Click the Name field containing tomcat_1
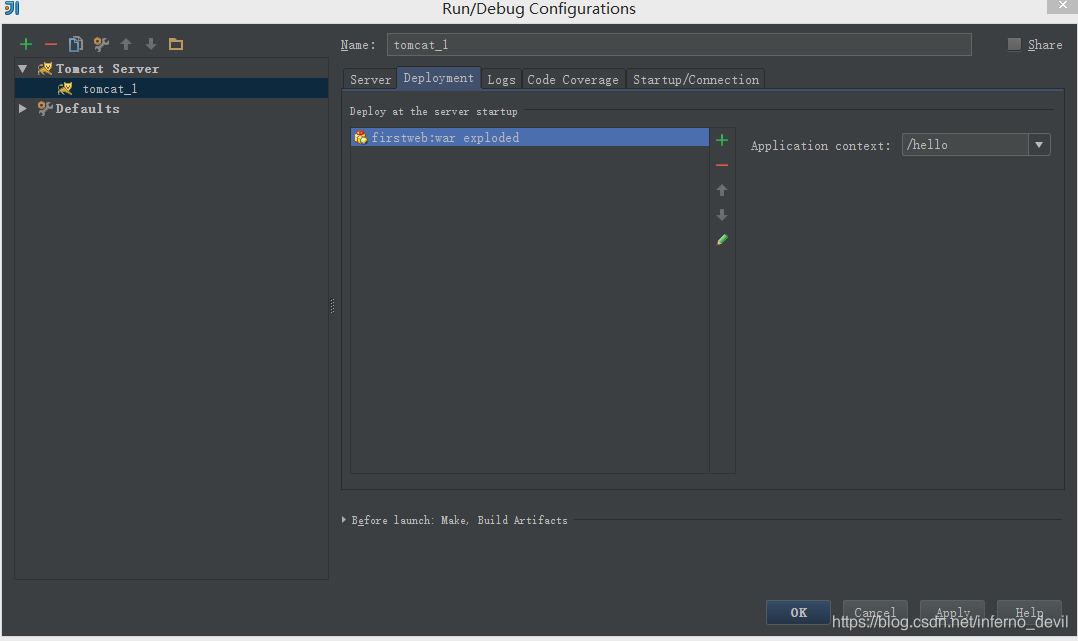 679,45
